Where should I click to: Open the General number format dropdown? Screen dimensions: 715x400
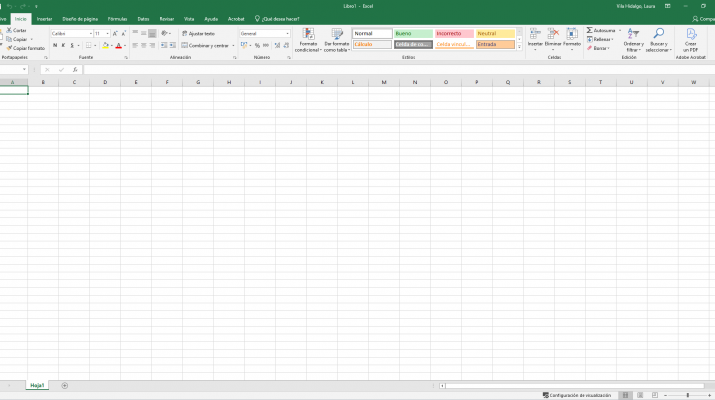pyautogui.click(x=287, y=33)
